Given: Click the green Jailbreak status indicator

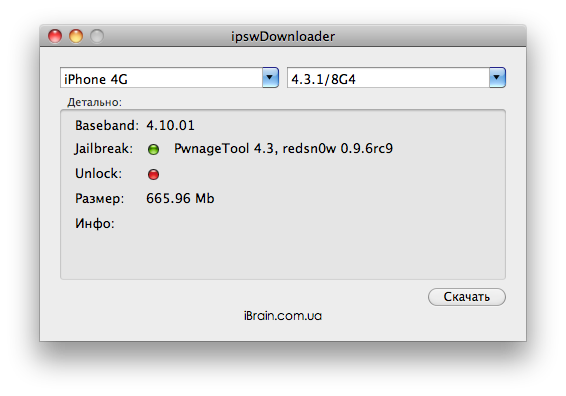Looking at the screenshot, I should coord(153,149).
